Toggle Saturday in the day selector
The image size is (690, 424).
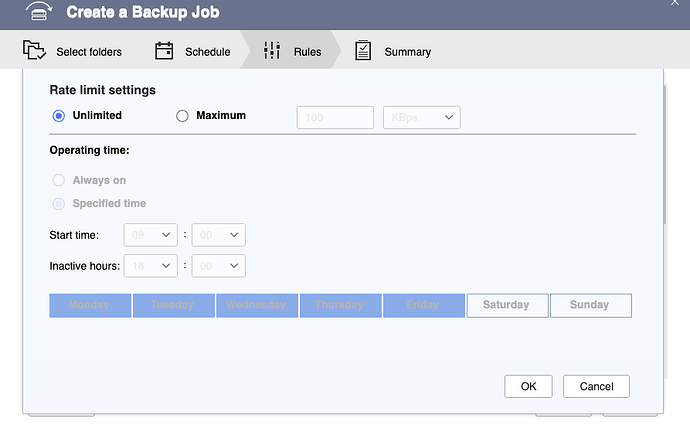(507, 305)
